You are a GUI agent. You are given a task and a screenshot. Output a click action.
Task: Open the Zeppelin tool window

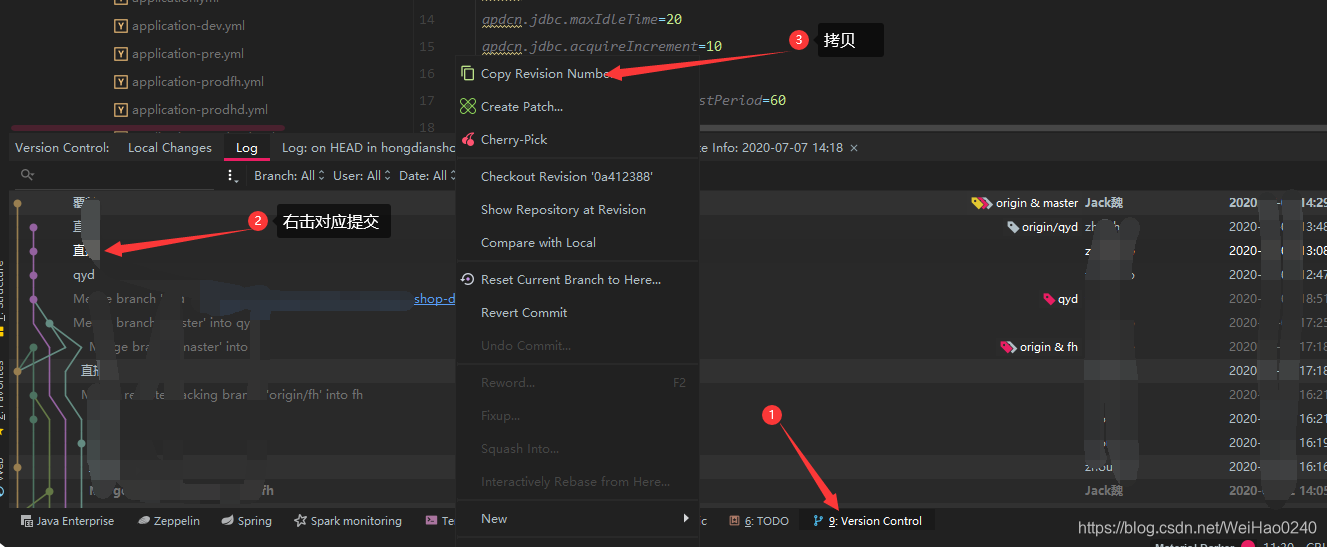click(x=169, y=521)
